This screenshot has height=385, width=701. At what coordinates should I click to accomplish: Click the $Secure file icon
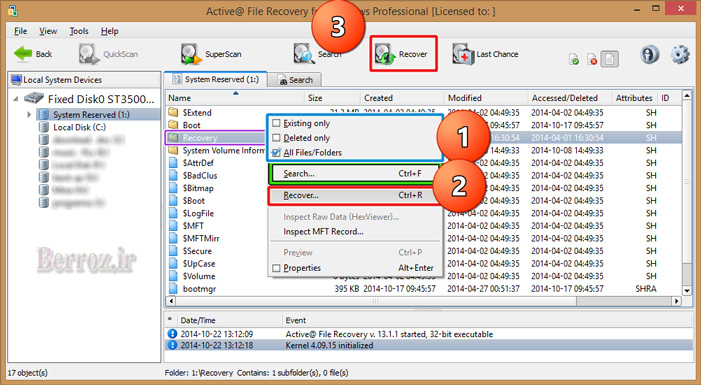pos(173,251)
